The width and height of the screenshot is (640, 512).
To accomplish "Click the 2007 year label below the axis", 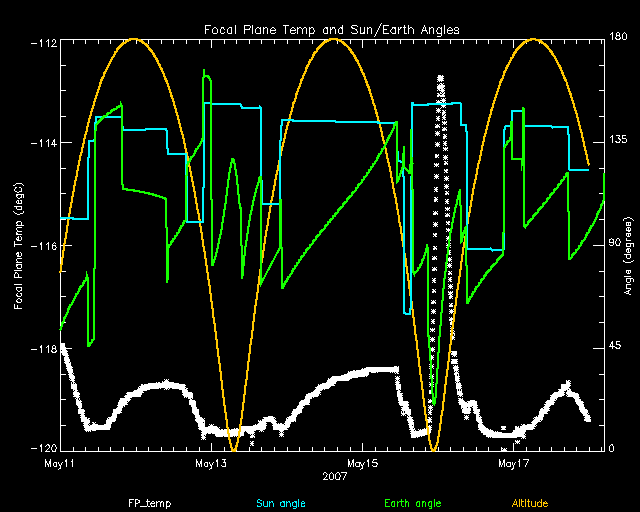I will [x=335, y=477].
